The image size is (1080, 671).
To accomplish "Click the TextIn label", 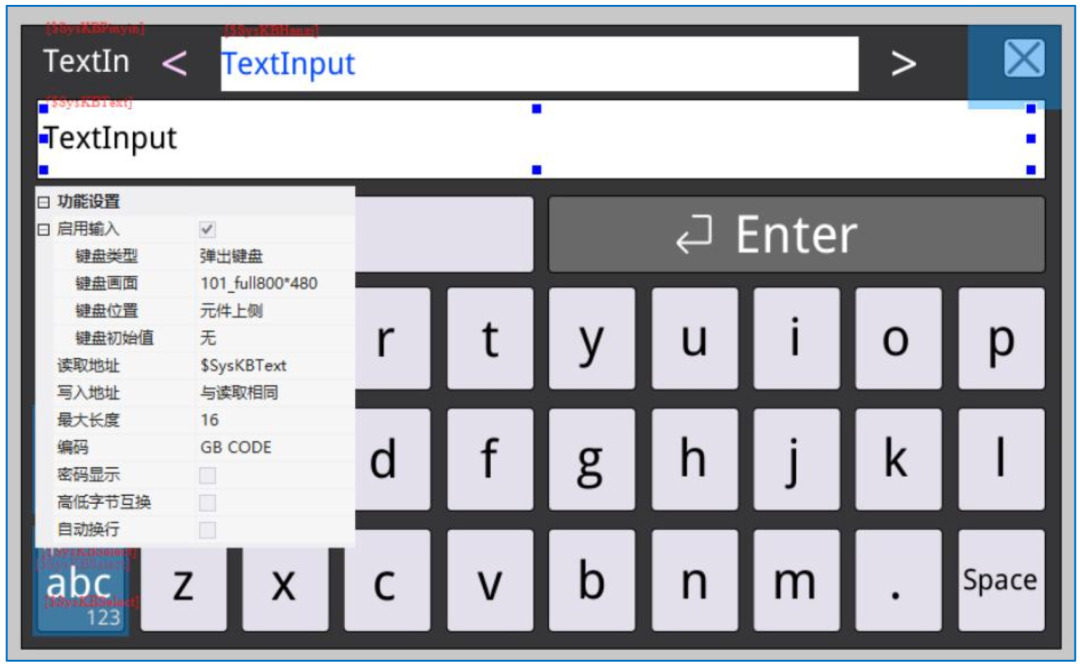I will 86,62.
